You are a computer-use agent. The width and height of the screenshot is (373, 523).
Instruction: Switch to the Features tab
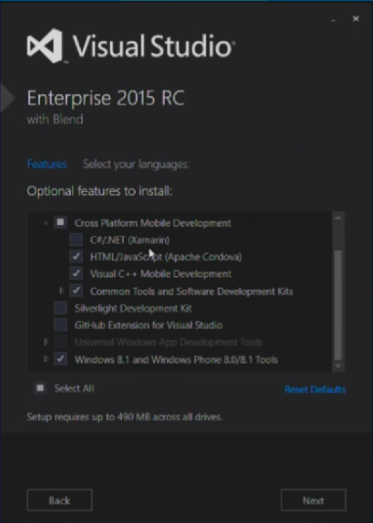[x=47, y=164]
